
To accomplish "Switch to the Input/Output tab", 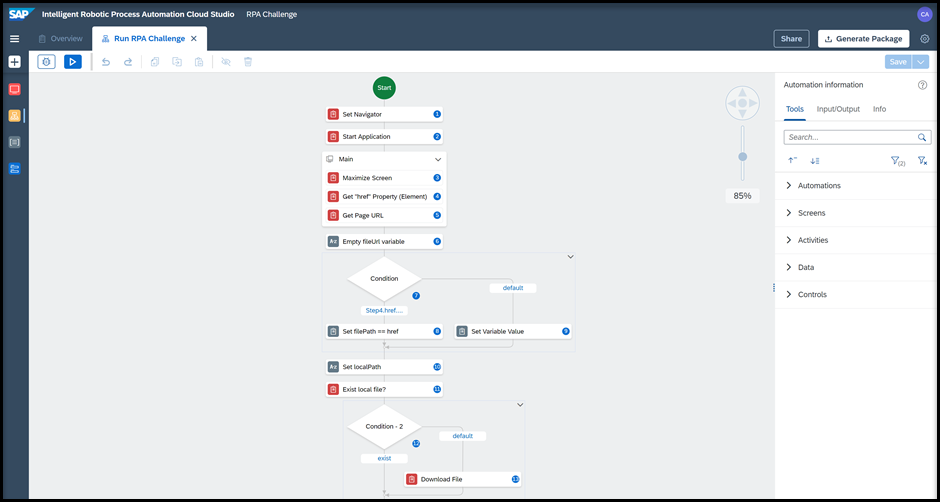I will point(838,109).
